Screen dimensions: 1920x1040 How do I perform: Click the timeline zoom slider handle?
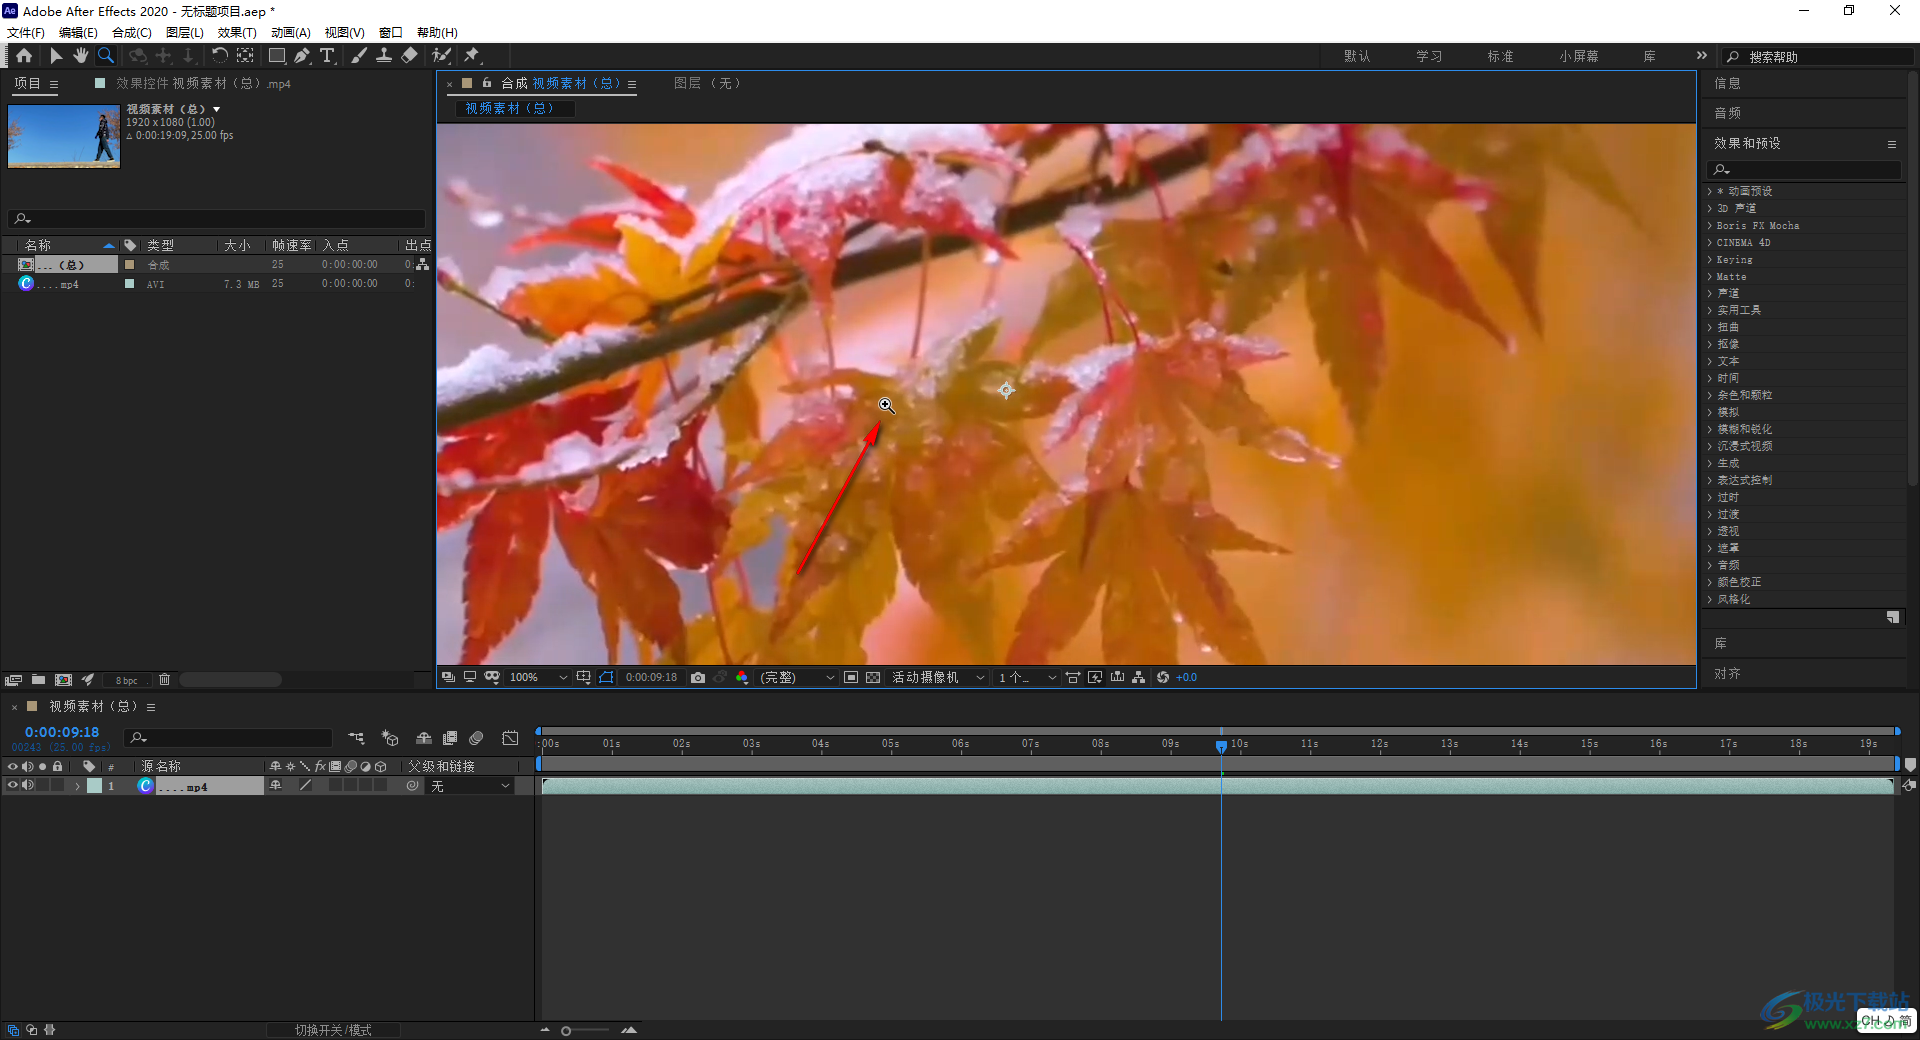tap(566, 1030)
